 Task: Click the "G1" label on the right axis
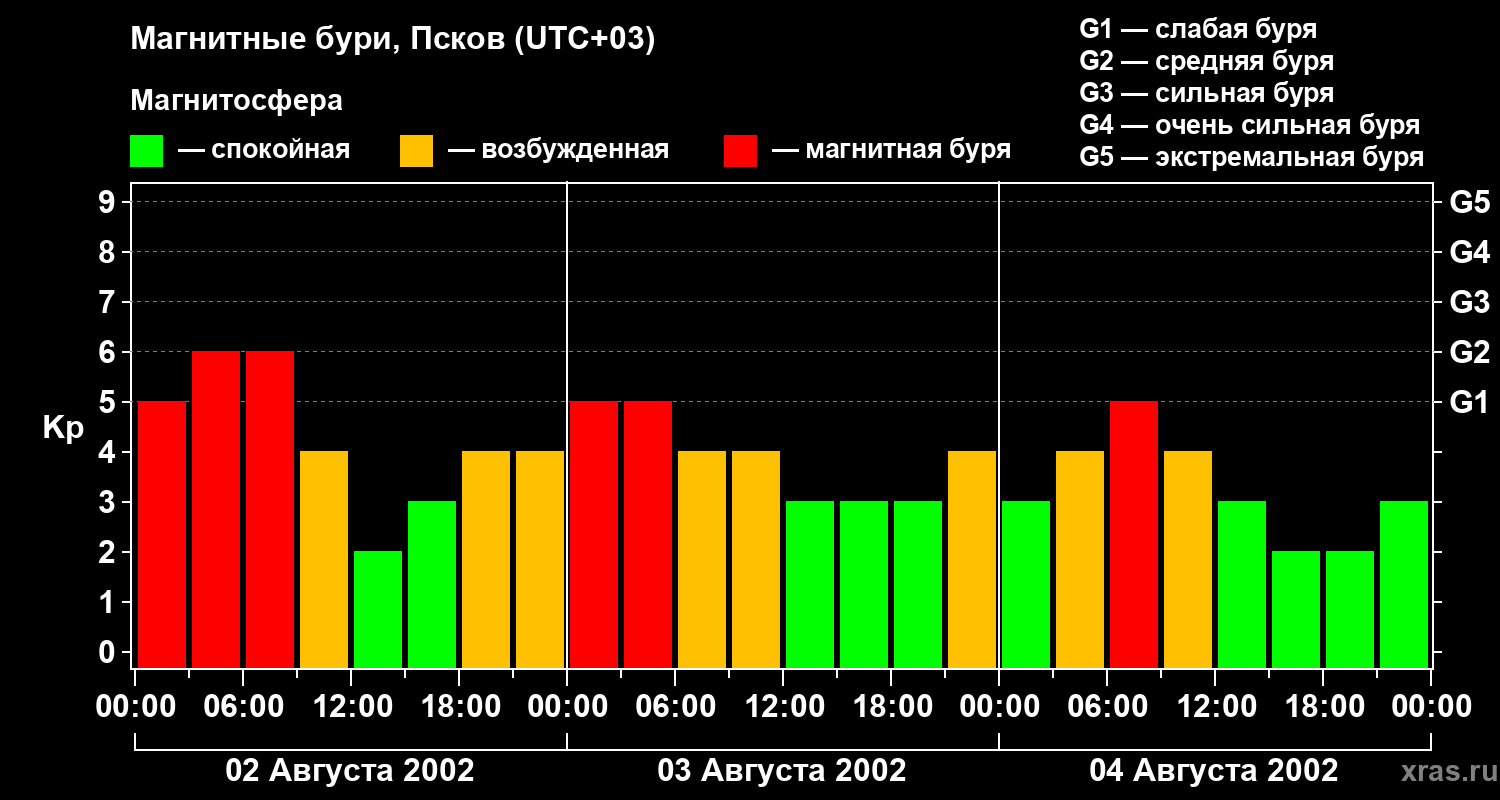click(x=1470, y=402)
